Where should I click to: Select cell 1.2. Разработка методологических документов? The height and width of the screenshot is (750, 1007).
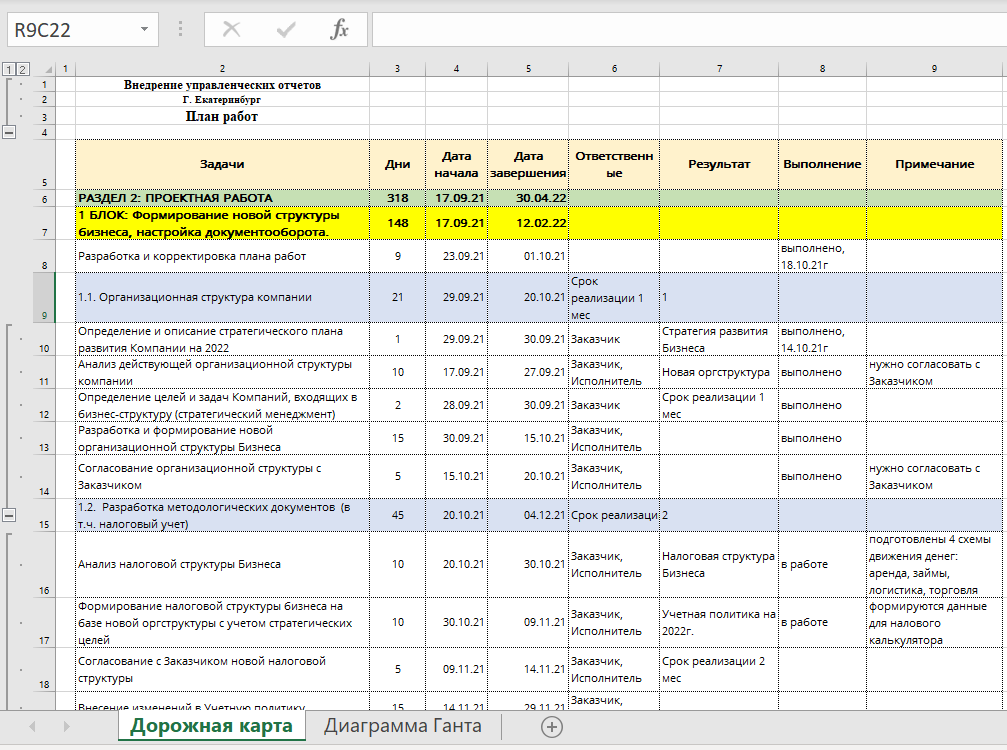222,515
